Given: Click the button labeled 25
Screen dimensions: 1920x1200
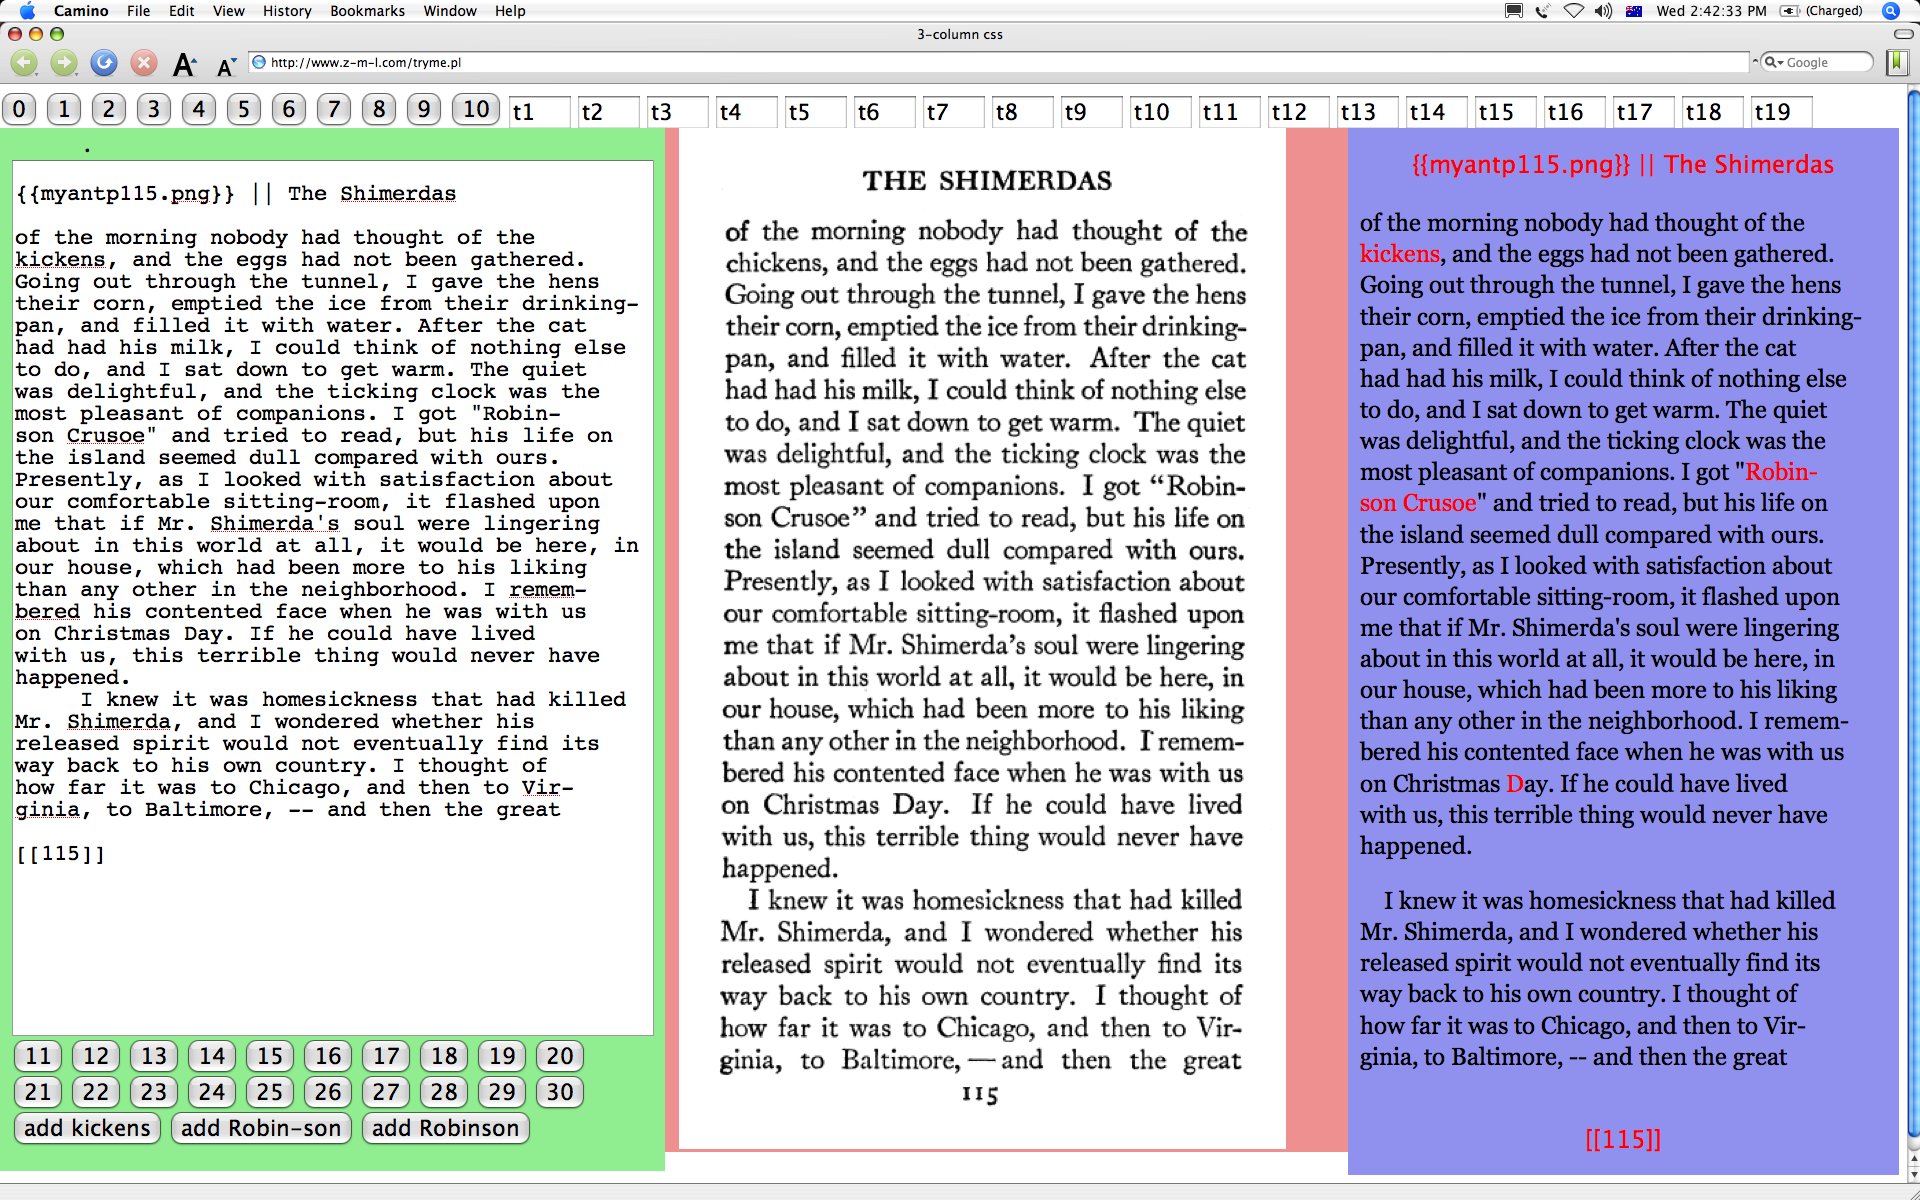Looking at the screenshot, I should 270,1092.
